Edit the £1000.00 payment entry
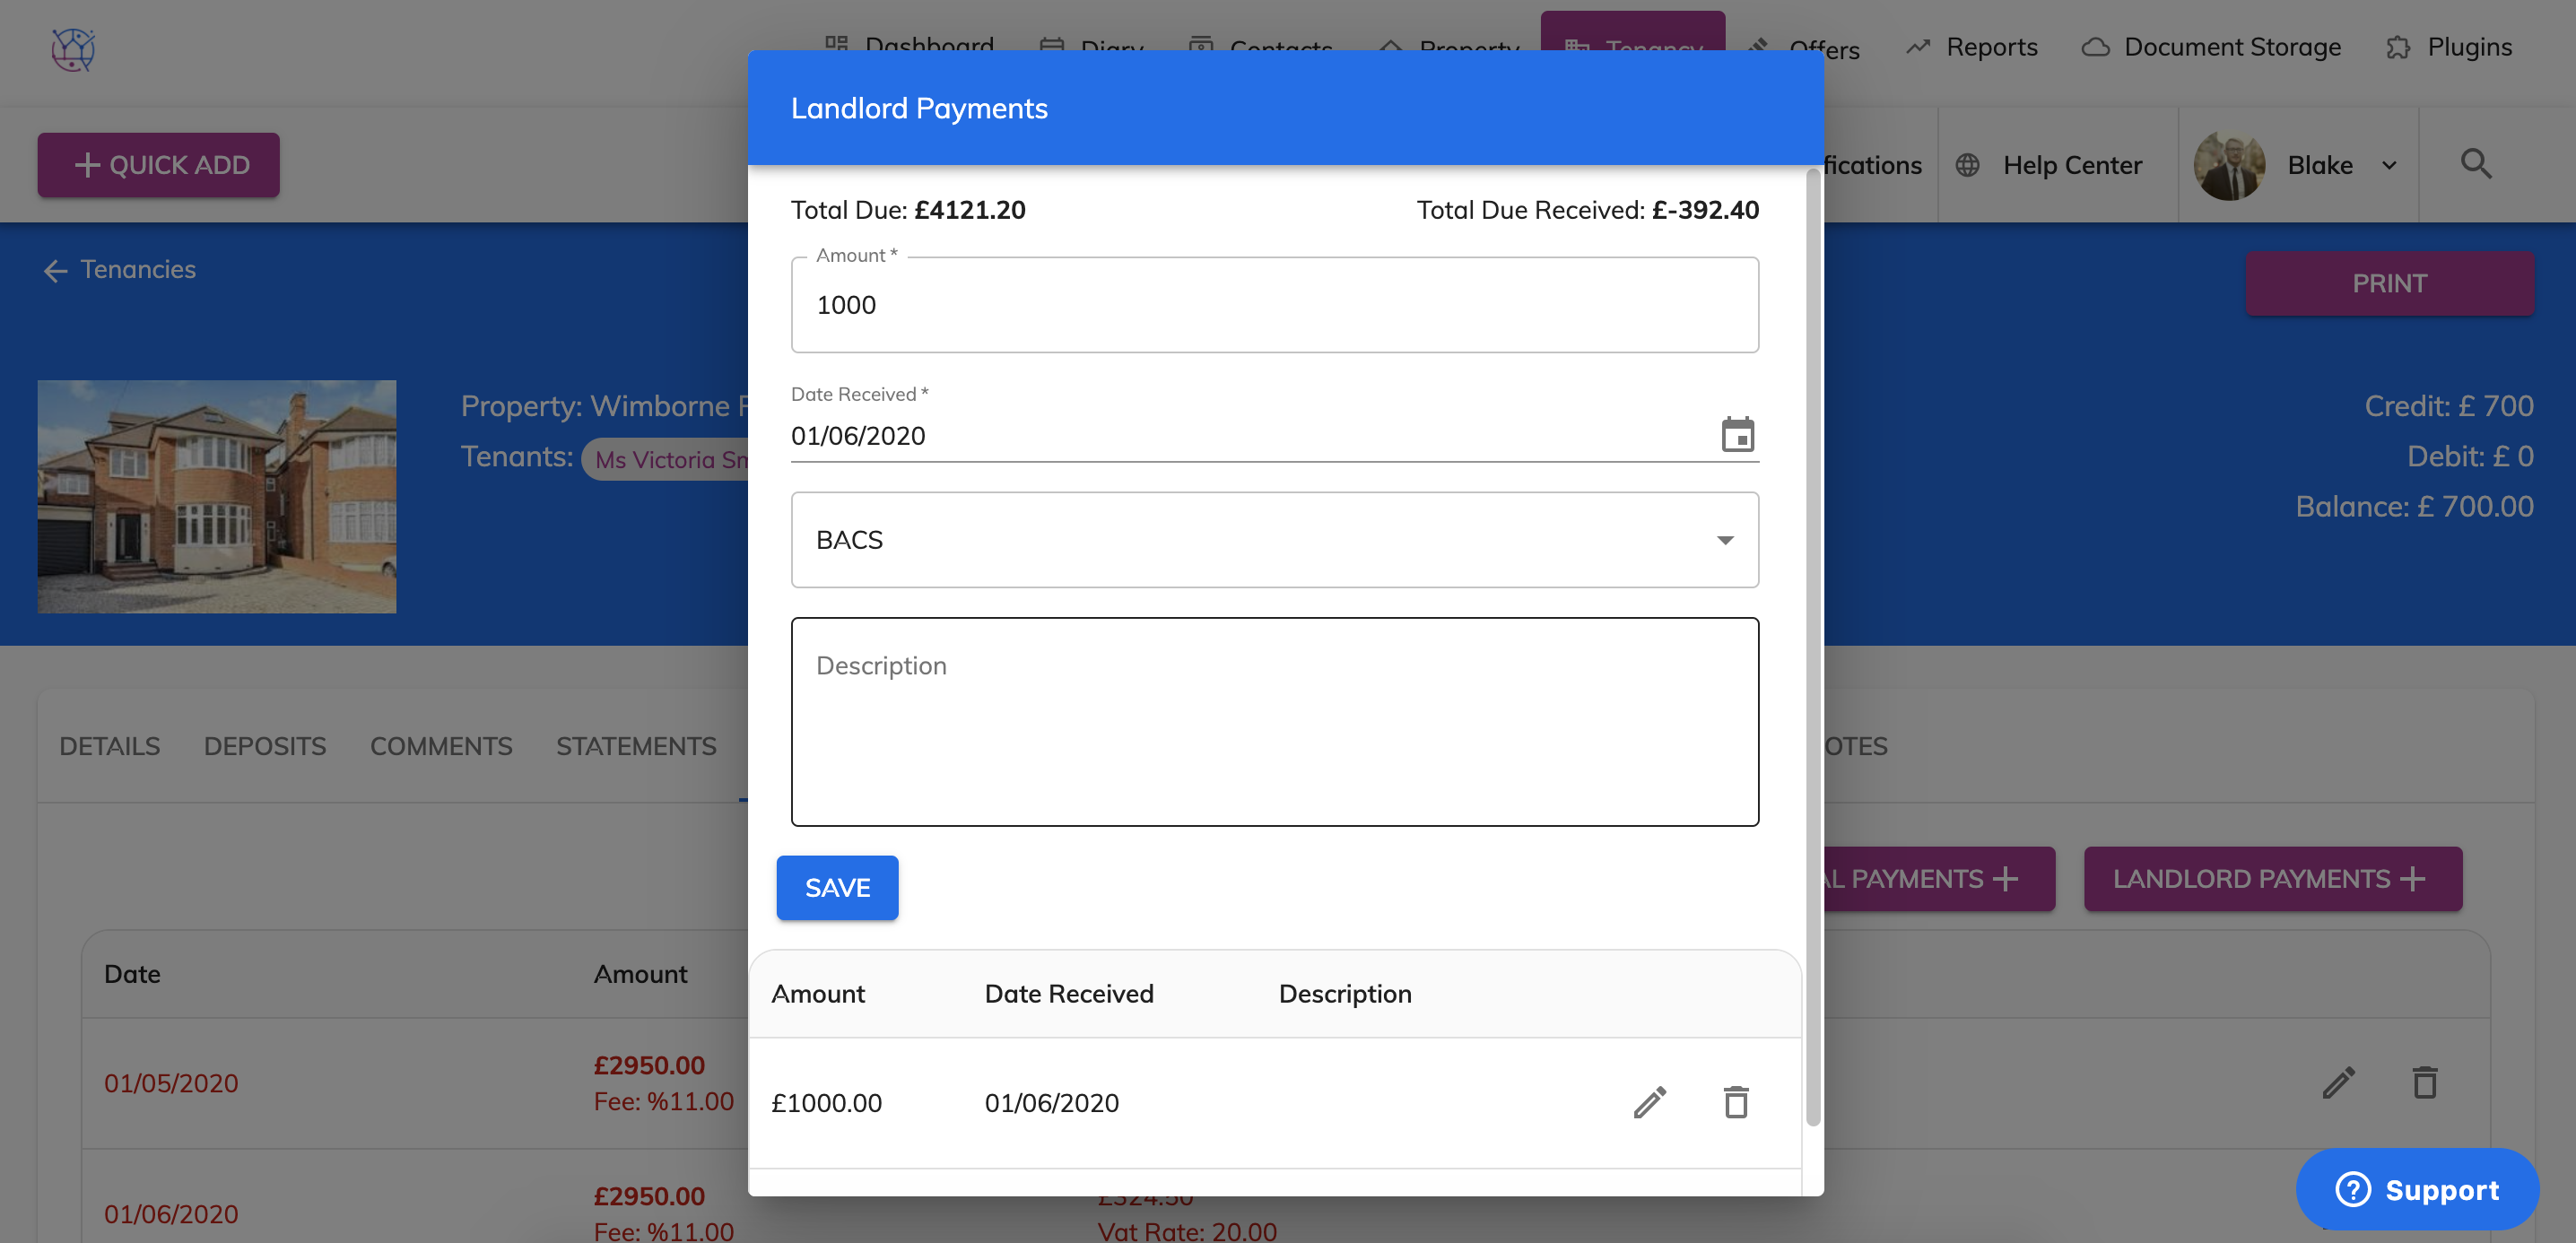The width and height of the screenshot is (2576, 1243). (1649, 1102)
